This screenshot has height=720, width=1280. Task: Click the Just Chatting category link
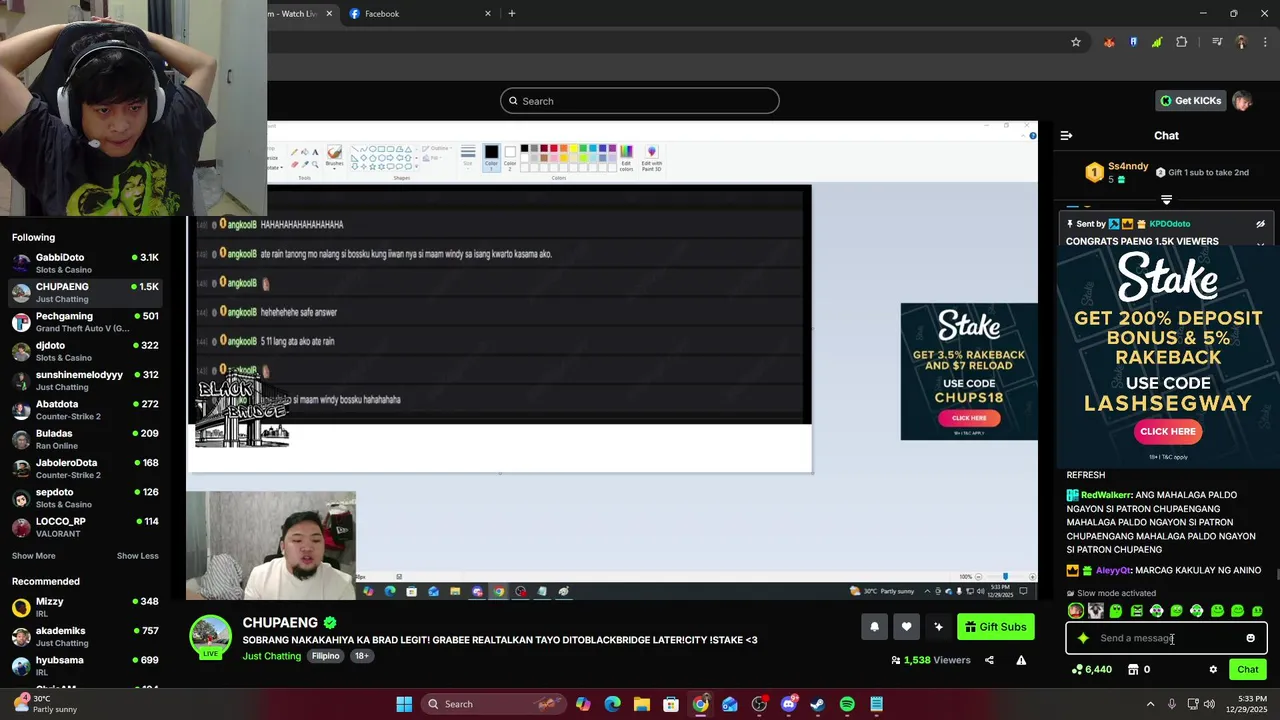(271, 656)
